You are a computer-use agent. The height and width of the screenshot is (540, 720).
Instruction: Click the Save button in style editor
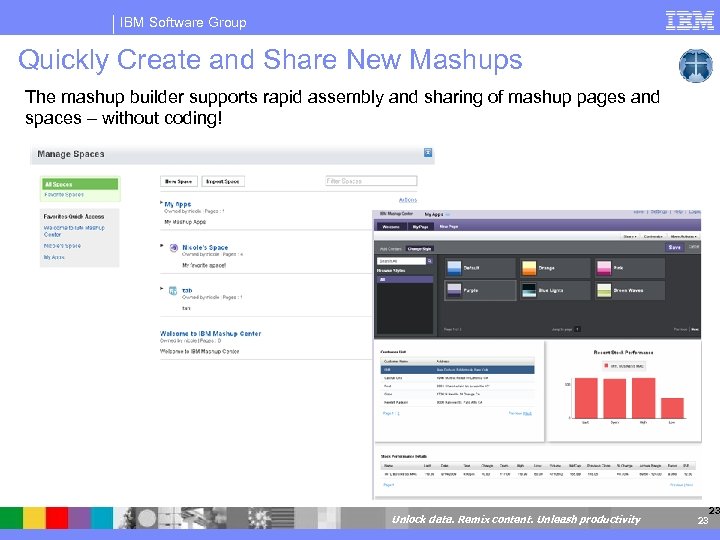[x=675, y=247]
